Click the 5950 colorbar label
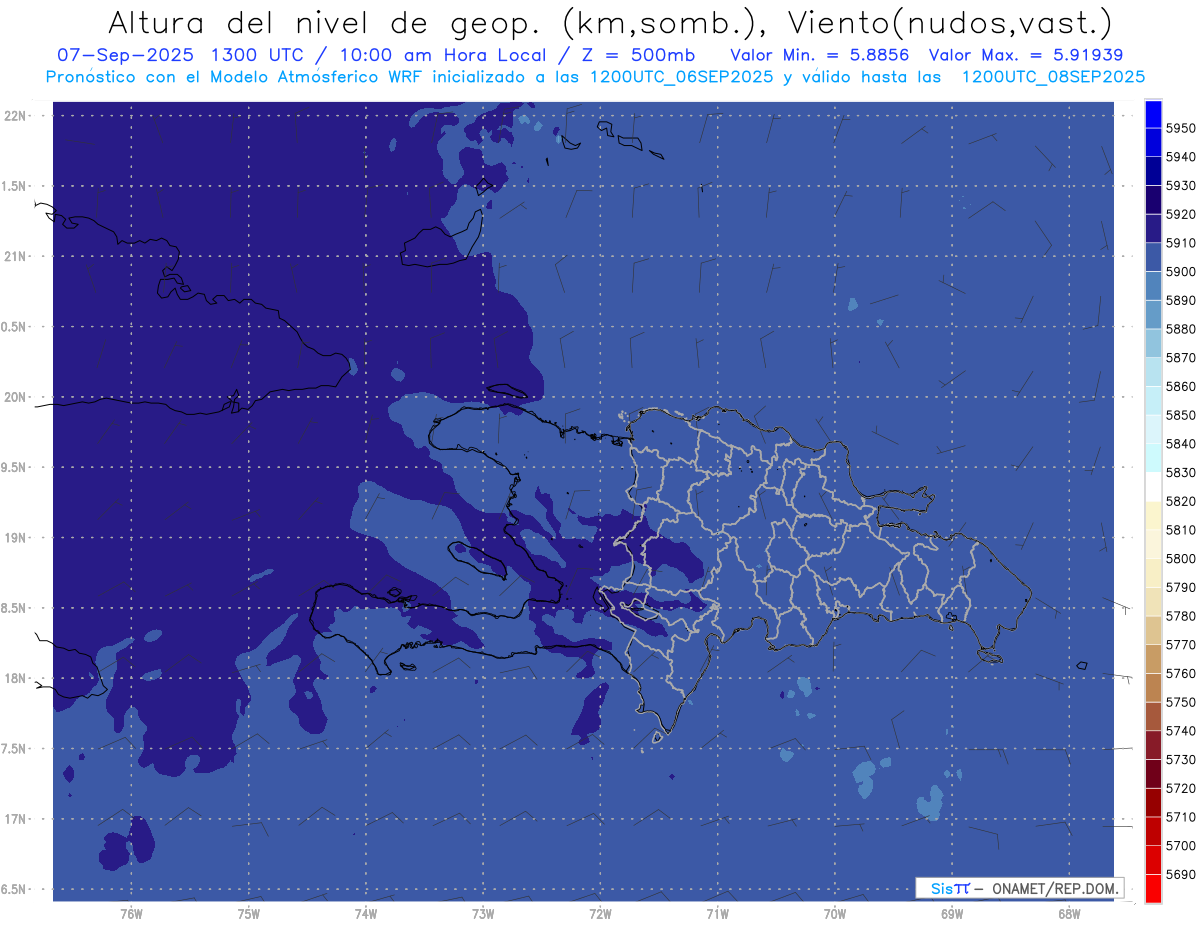This screenshot has height=927, width=1200. [1180, 128]
